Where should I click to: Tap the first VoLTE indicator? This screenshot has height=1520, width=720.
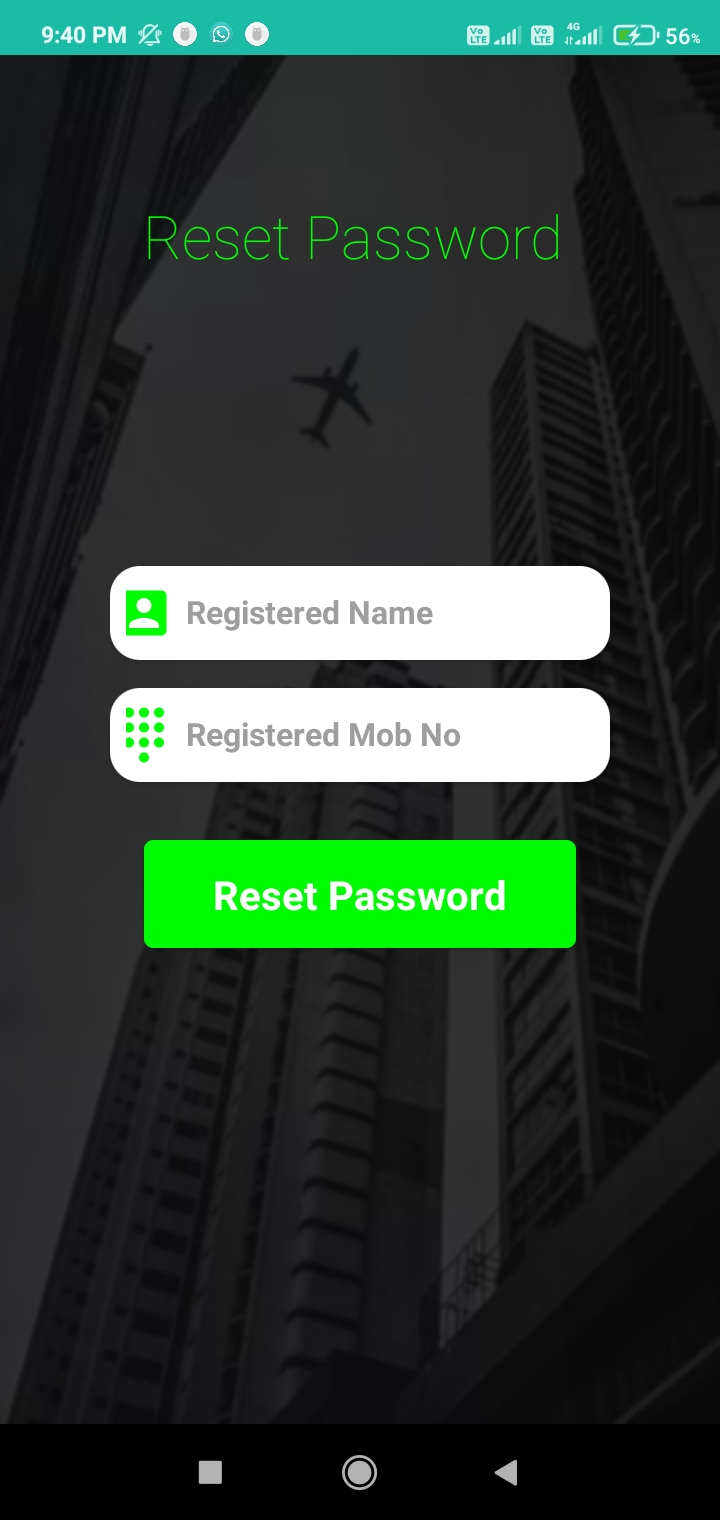[x=478, y=36]
